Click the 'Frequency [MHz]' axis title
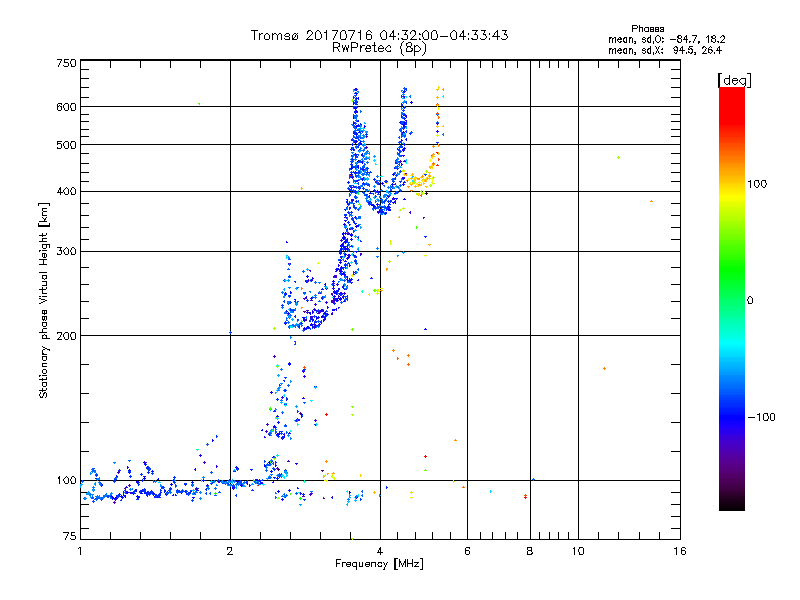The height and width of the screenshot is (600, 800). click(379, 564)
